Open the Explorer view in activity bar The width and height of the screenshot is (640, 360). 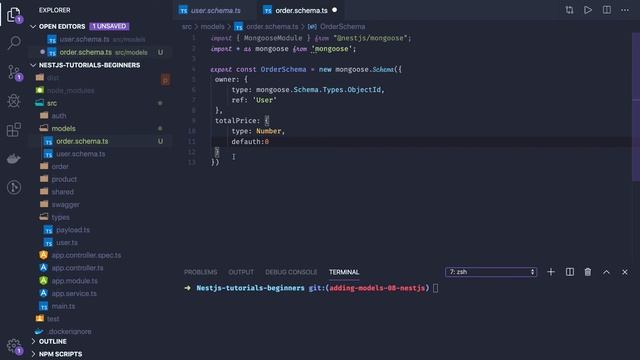pyautogui.click(x=14, y=15)
